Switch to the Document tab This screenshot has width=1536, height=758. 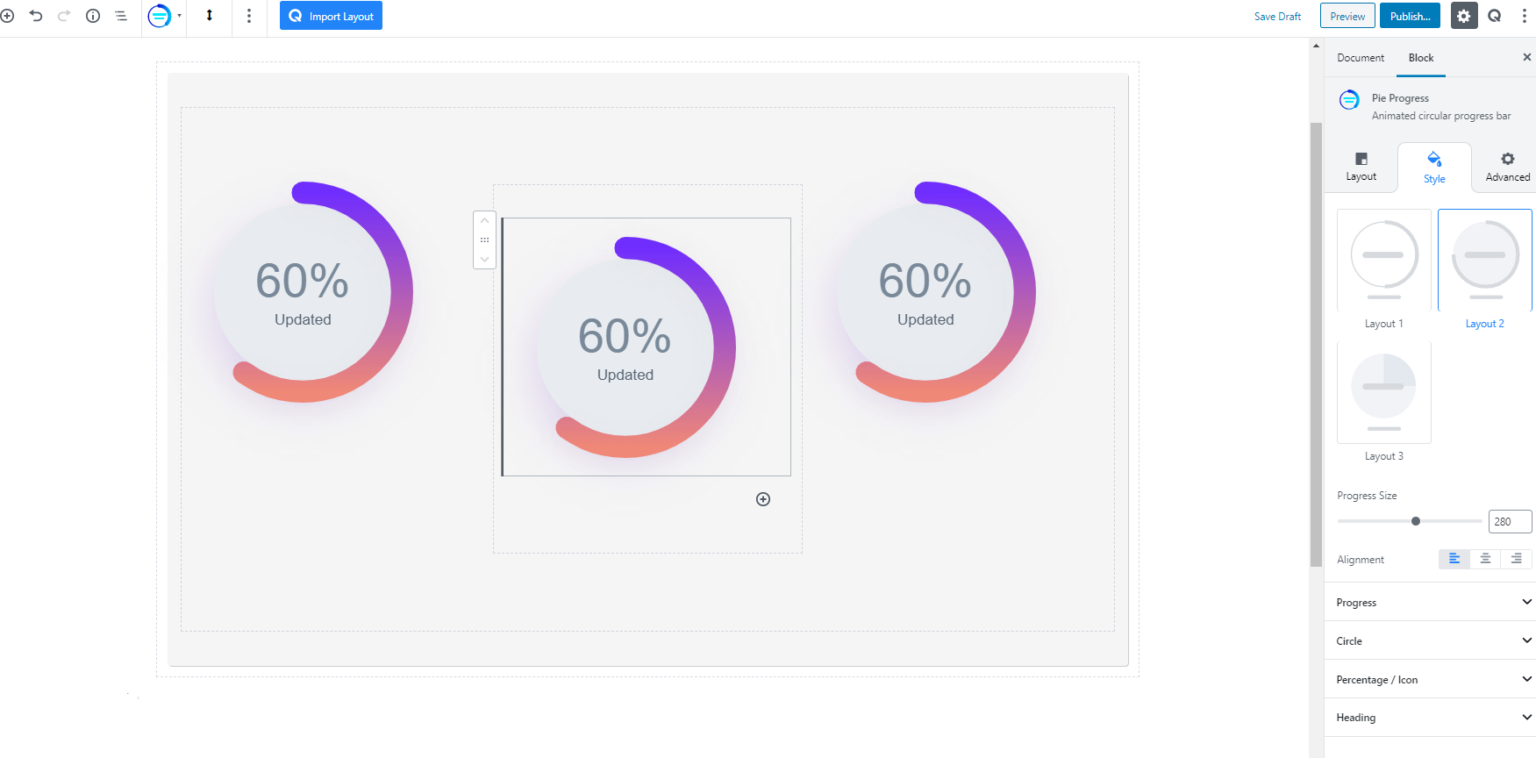[x=1360, y=58]
